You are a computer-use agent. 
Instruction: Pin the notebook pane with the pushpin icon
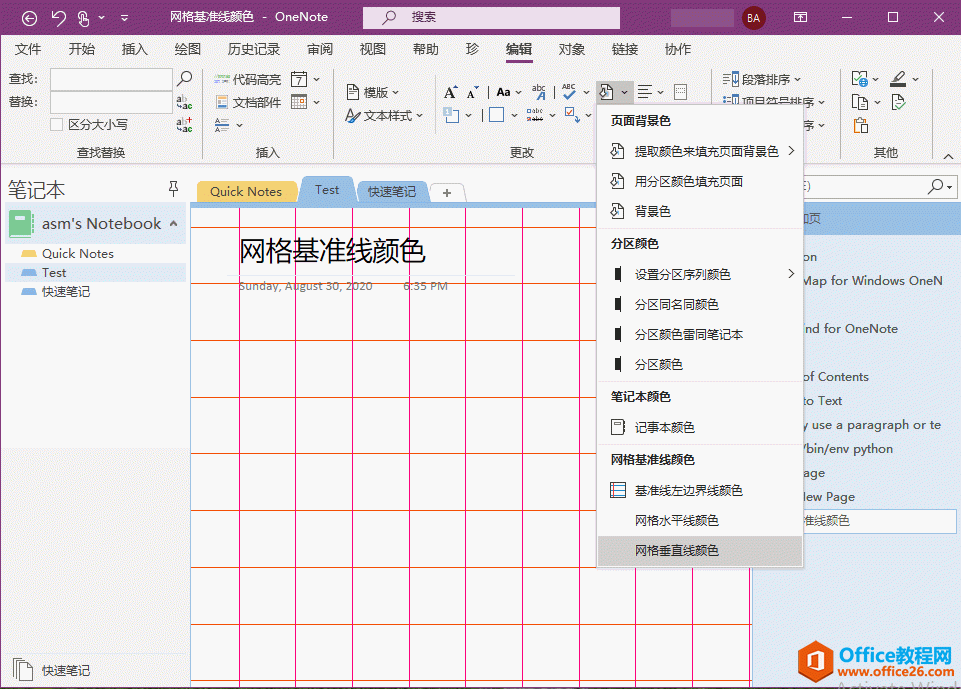[174, 189]
